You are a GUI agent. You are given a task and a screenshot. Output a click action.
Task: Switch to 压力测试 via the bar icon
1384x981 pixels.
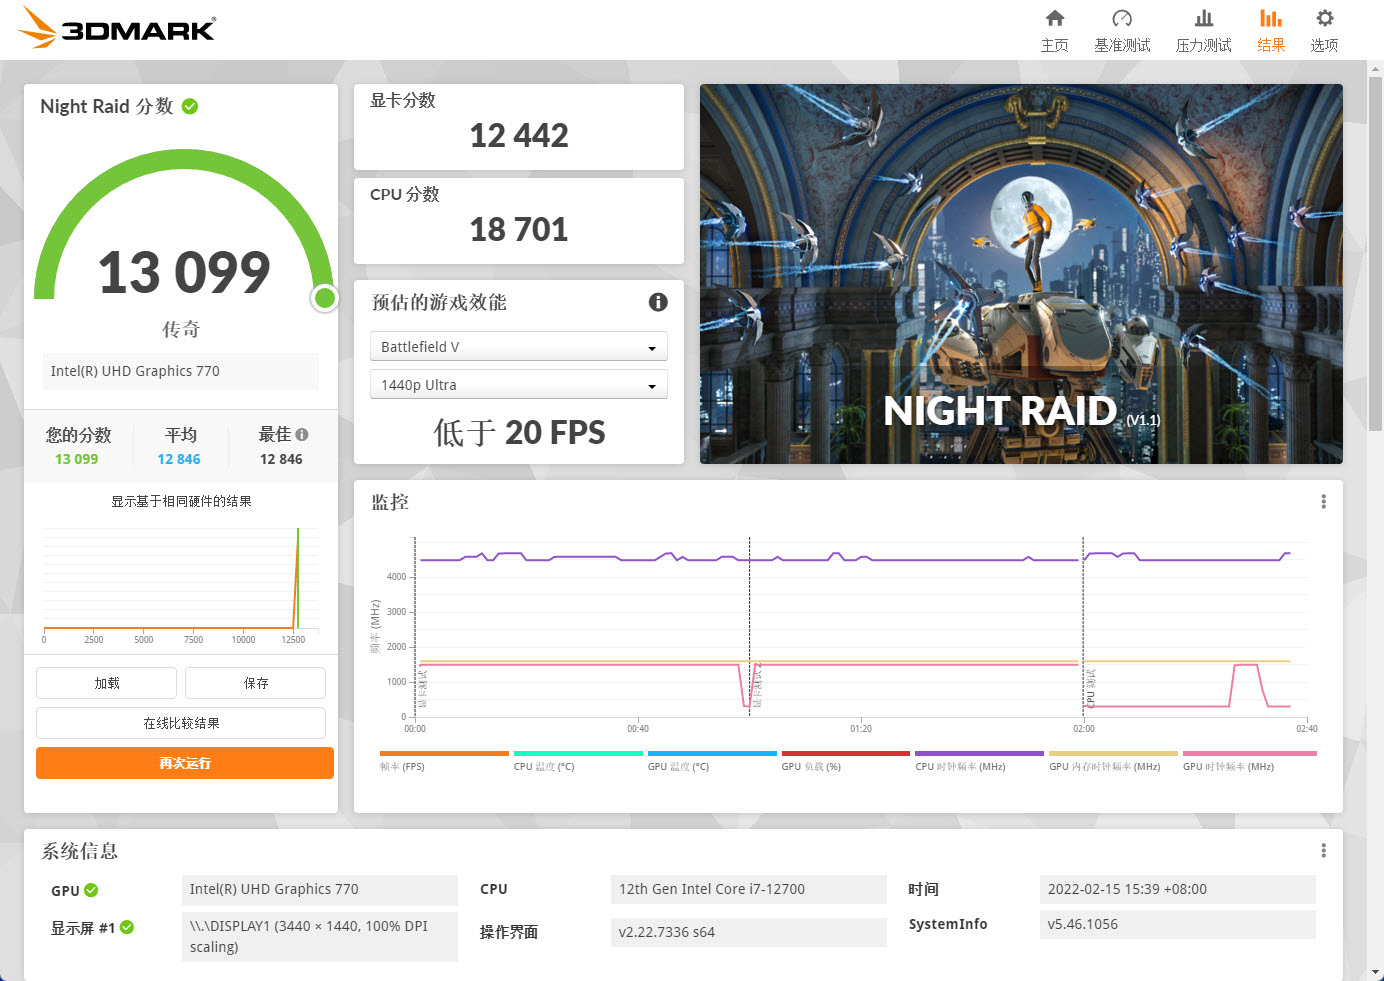tap(1203, 30)
